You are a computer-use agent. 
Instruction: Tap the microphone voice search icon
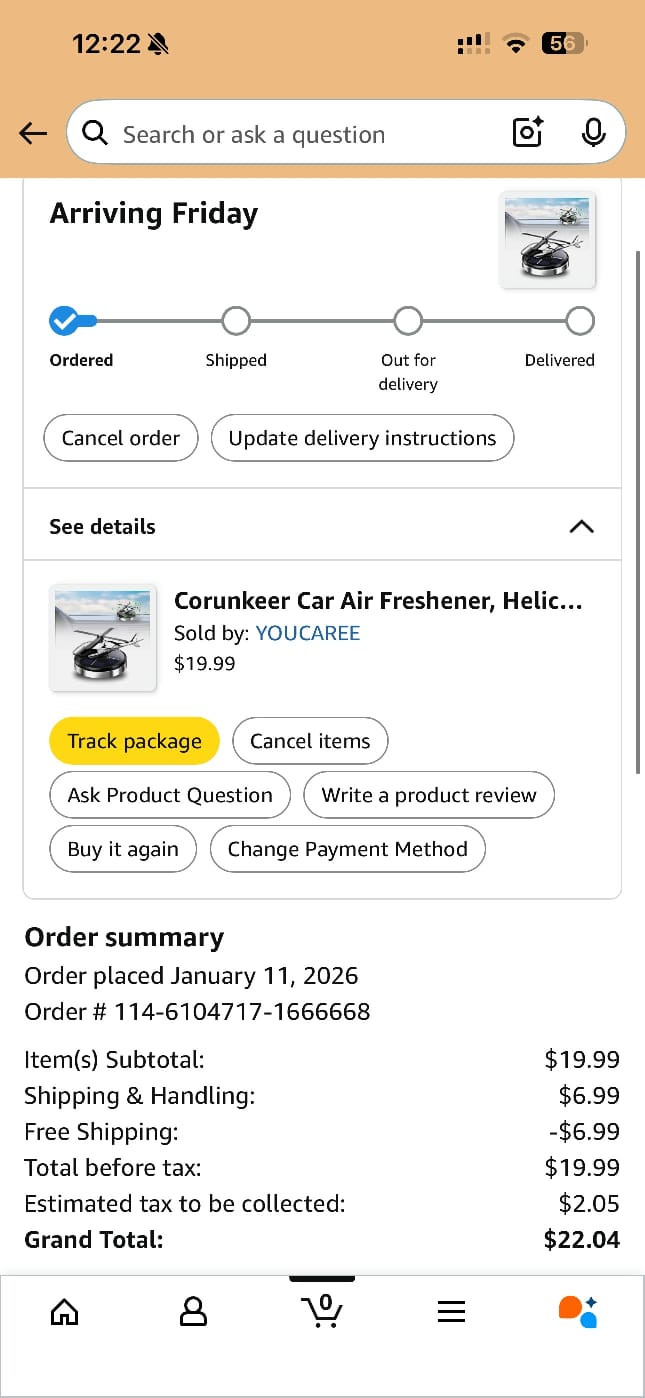(x=593, y=132)
